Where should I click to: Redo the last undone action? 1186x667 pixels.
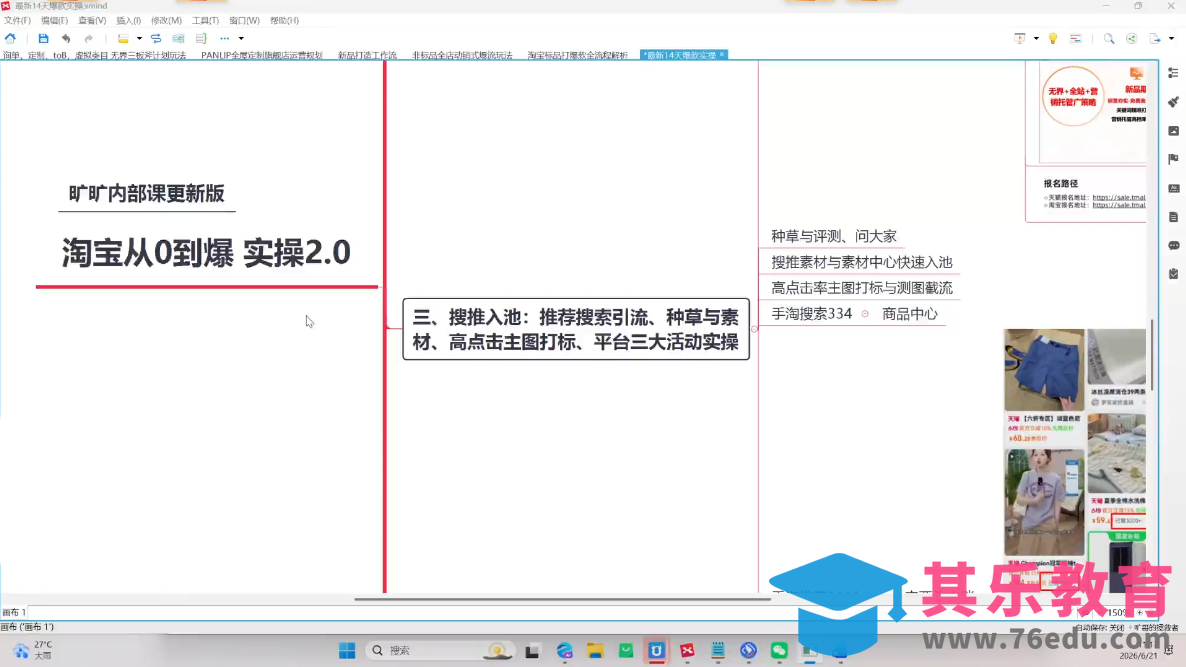[x=88, y=38]
